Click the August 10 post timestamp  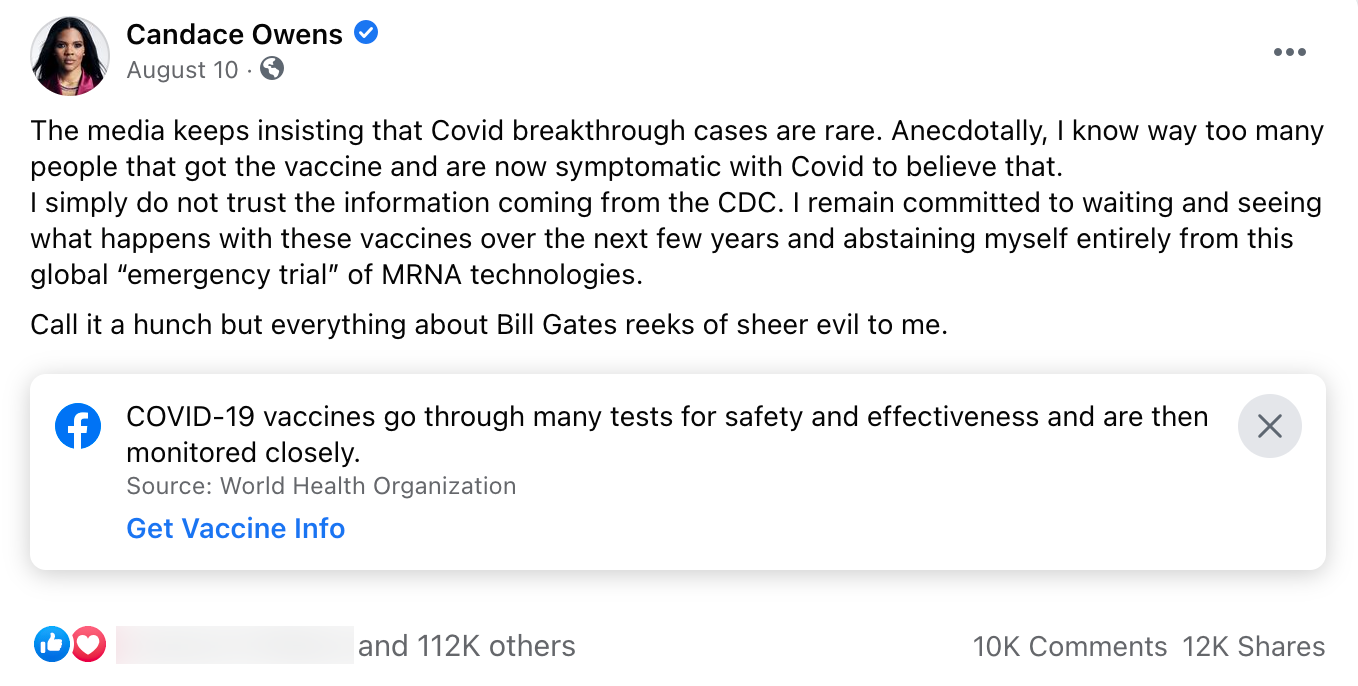click(x=183, y=70)
